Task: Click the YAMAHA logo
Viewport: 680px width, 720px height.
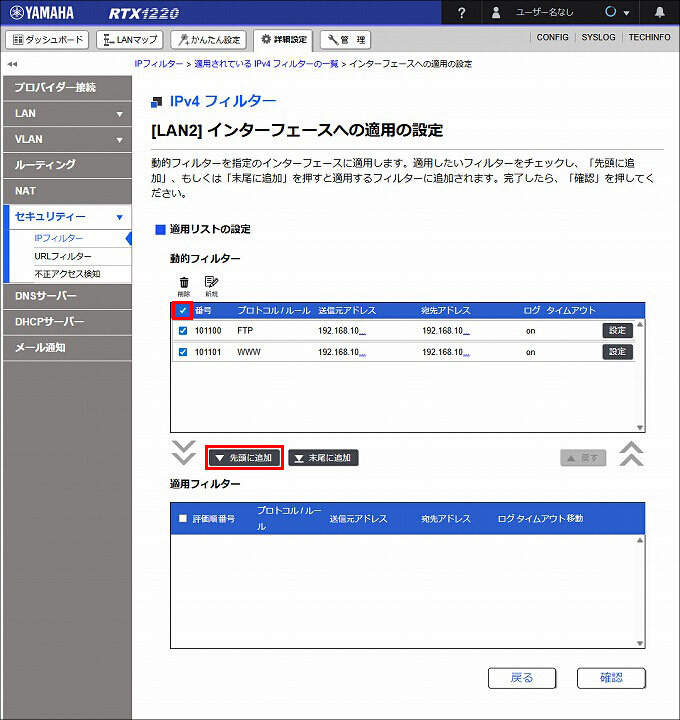Action: pos(42,13)
